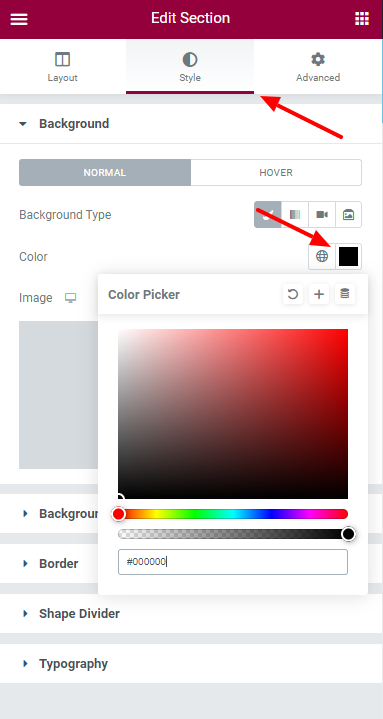Open global colors globe icon
383x719 pixels.
[322, 256]
